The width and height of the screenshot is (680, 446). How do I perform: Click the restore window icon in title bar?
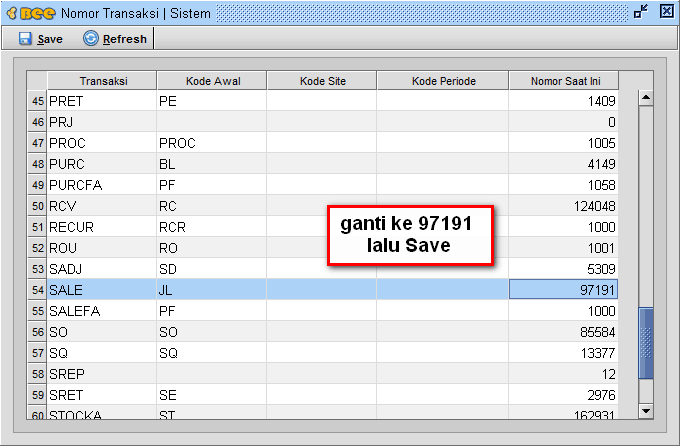click(641, 12)
